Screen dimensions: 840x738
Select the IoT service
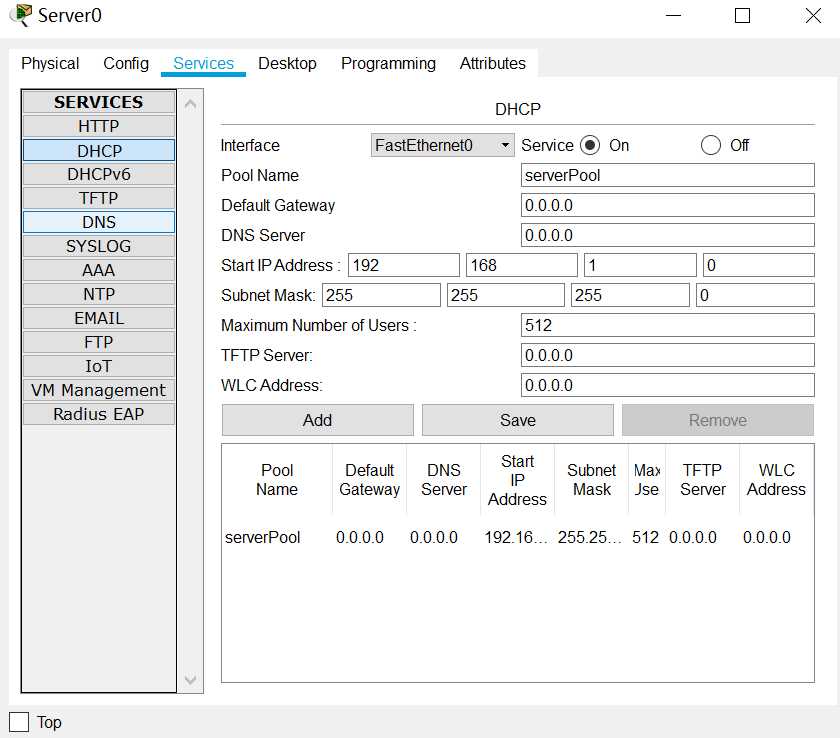99,366
